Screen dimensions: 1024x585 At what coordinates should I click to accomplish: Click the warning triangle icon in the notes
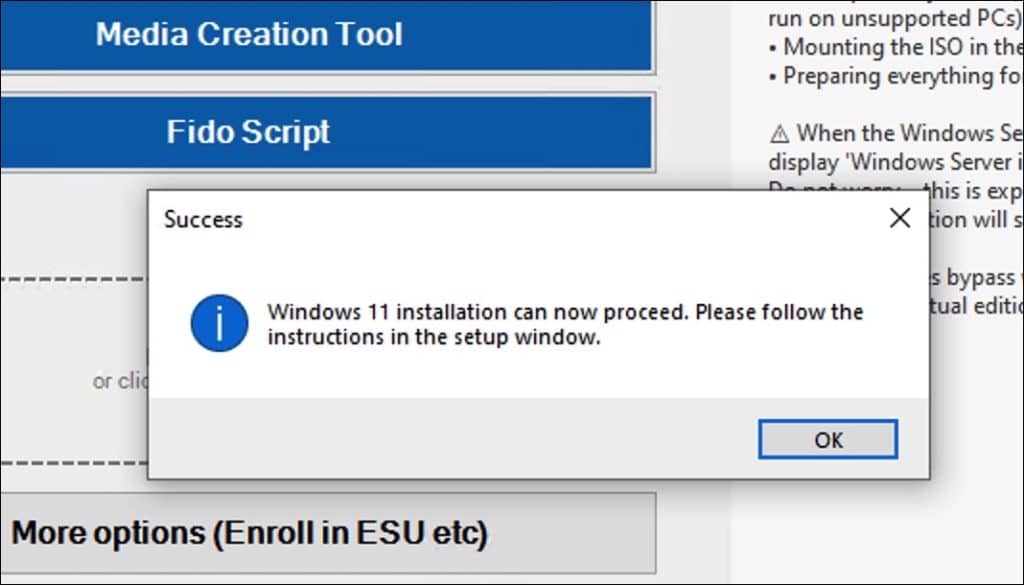point(779,133)
